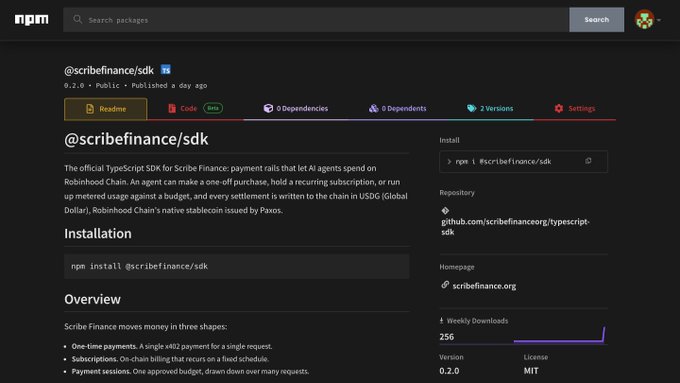Open the 0 Dependents tab
This screenshot has width=680, height=383.
[397, 108]
